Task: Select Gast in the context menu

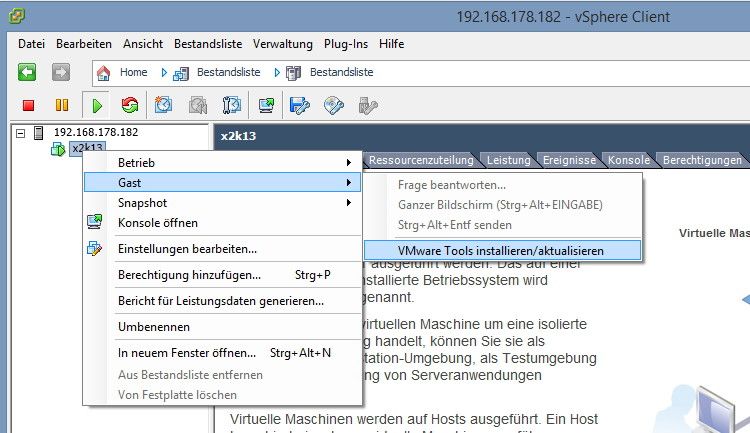Action: click(x=222, y=182)
